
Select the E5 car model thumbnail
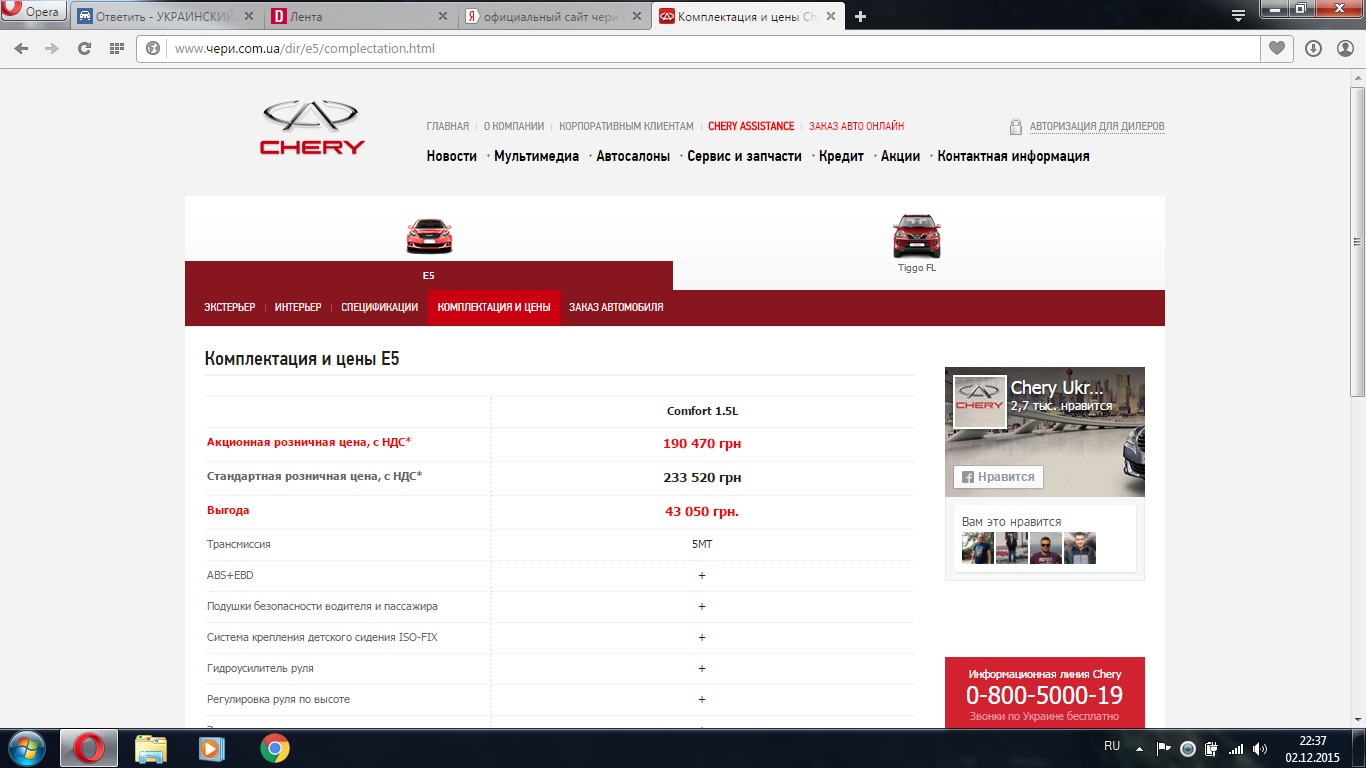click(x=429, y=236)
